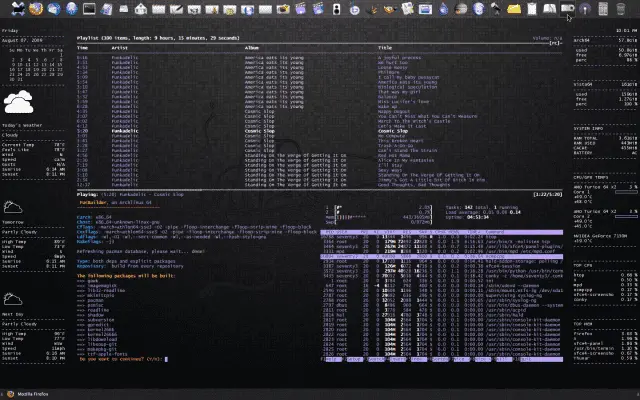Click the playlist header showing 300 items
Viewport: 640px width, 400px height.
pyautogui.click(x=158, y=38)
